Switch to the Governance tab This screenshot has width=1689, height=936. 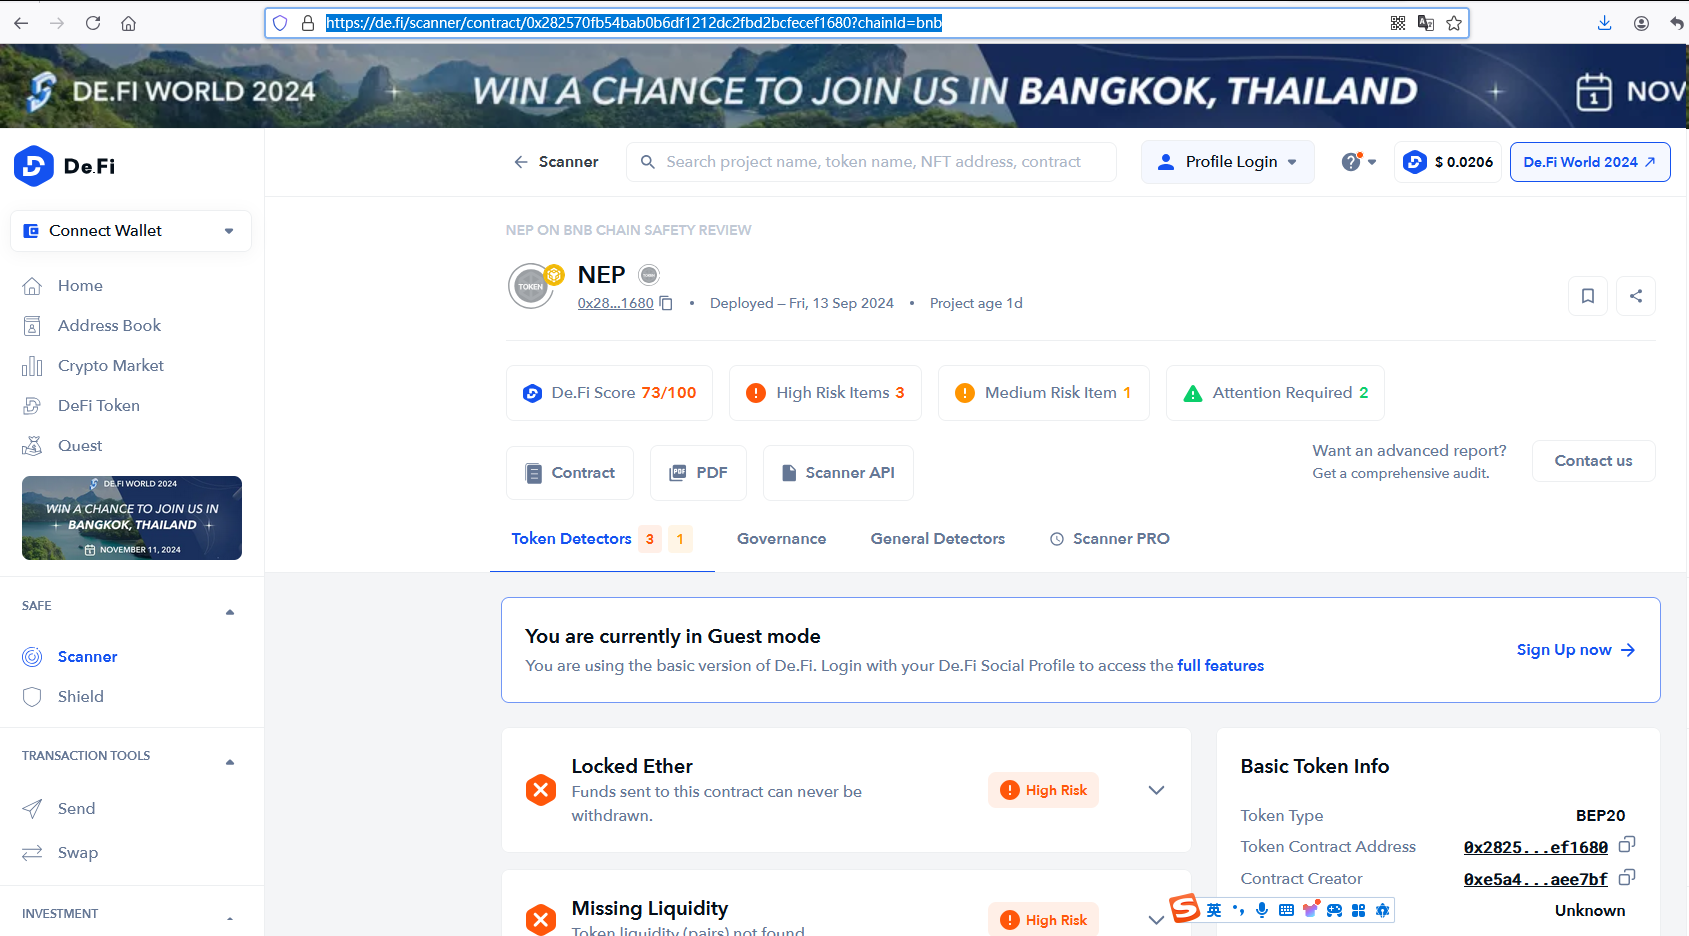point(781,539)
